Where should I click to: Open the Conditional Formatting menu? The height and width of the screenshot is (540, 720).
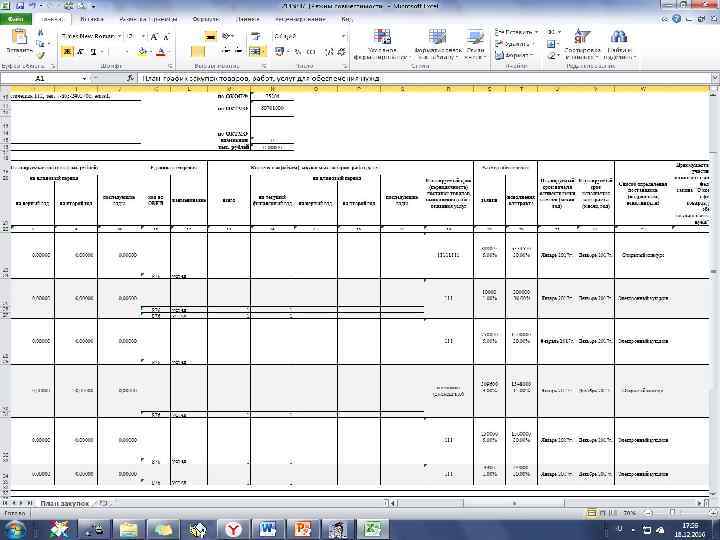pyautogui.click(x=382, y=44)
